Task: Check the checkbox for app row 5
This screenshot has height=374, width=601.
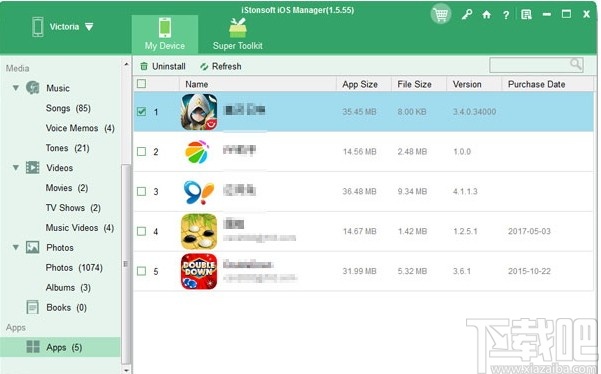Action: click(x=141, y=271)
